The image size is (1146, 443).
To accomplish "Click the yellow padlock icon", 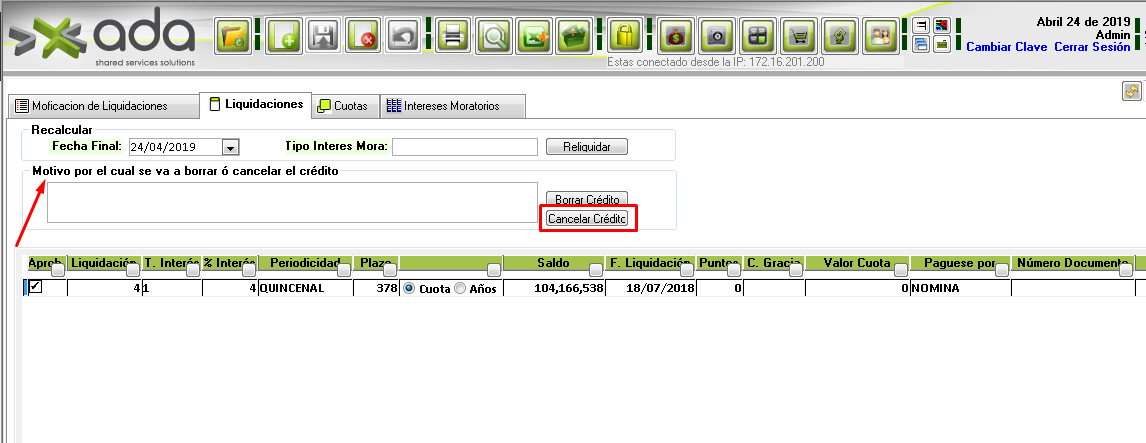I will tap(625, 36).
